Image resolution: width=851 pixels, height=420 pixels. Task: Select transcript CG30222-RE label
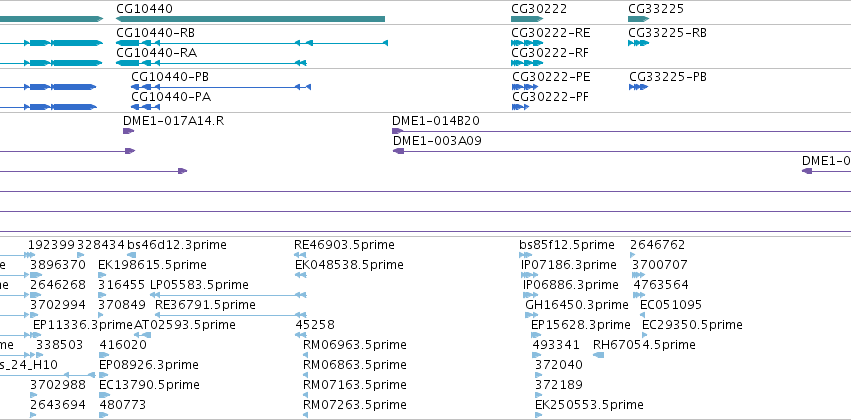coord(551,33)
